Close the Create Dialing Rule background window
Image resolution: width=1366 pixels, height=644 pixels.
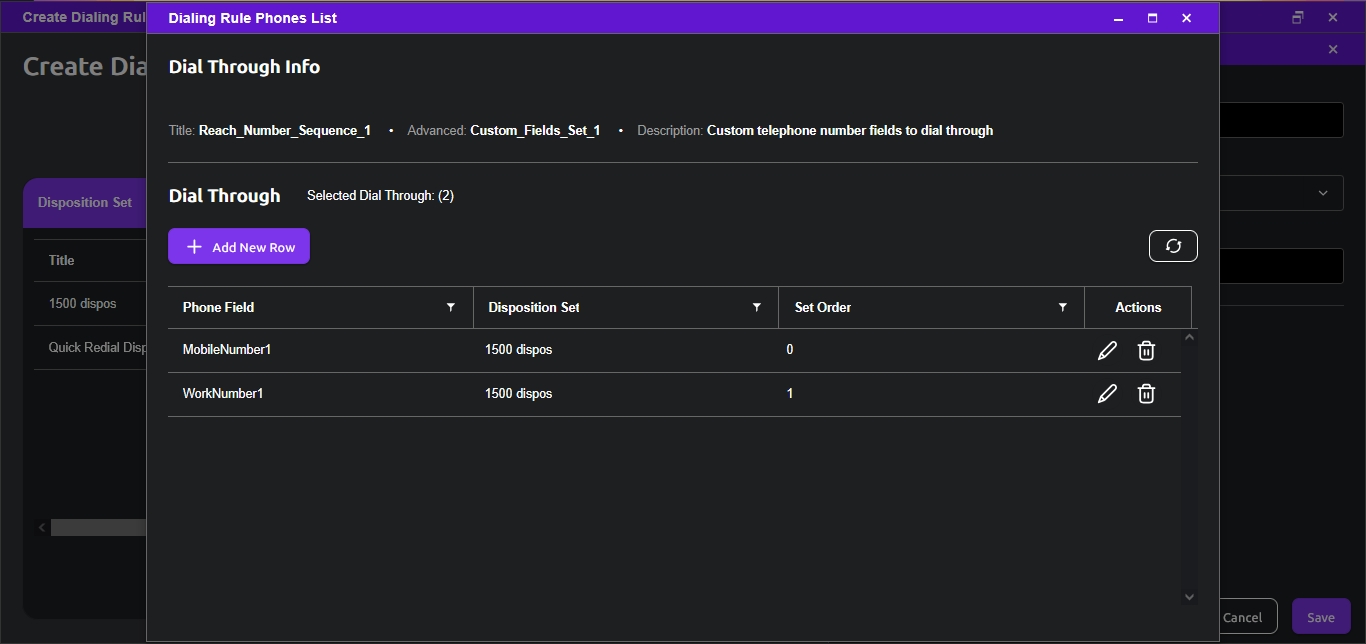[1333, 17]
